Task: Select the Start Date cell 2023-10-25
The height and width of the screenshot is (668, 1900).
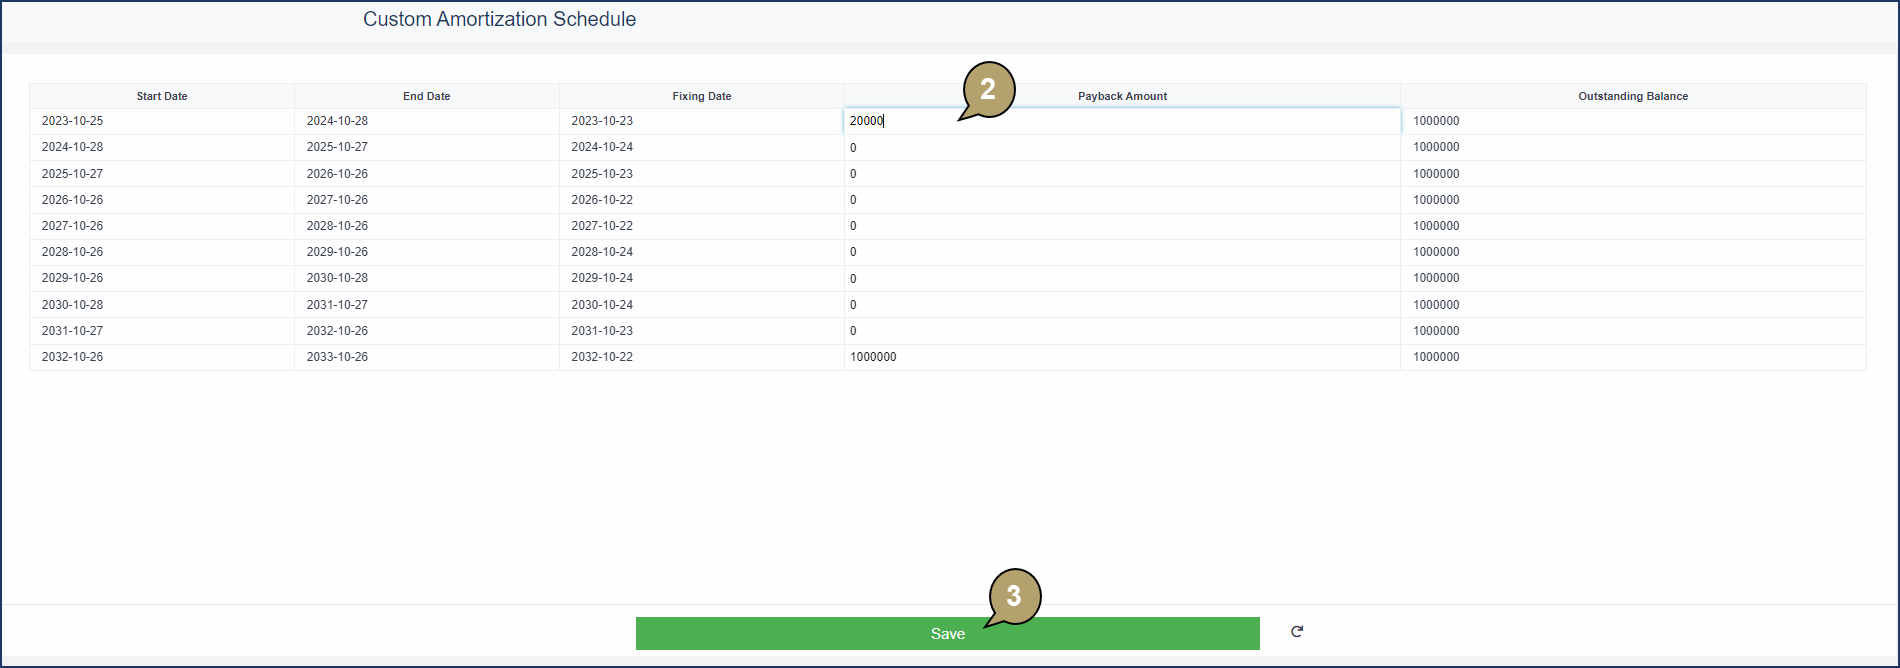Action: [72, 121]
